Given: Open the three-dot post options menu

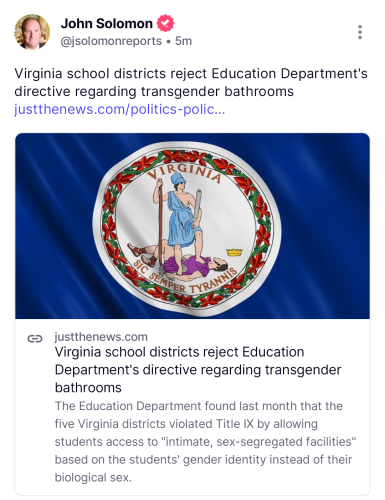Looking at the screenshot, I should point(360,32).
